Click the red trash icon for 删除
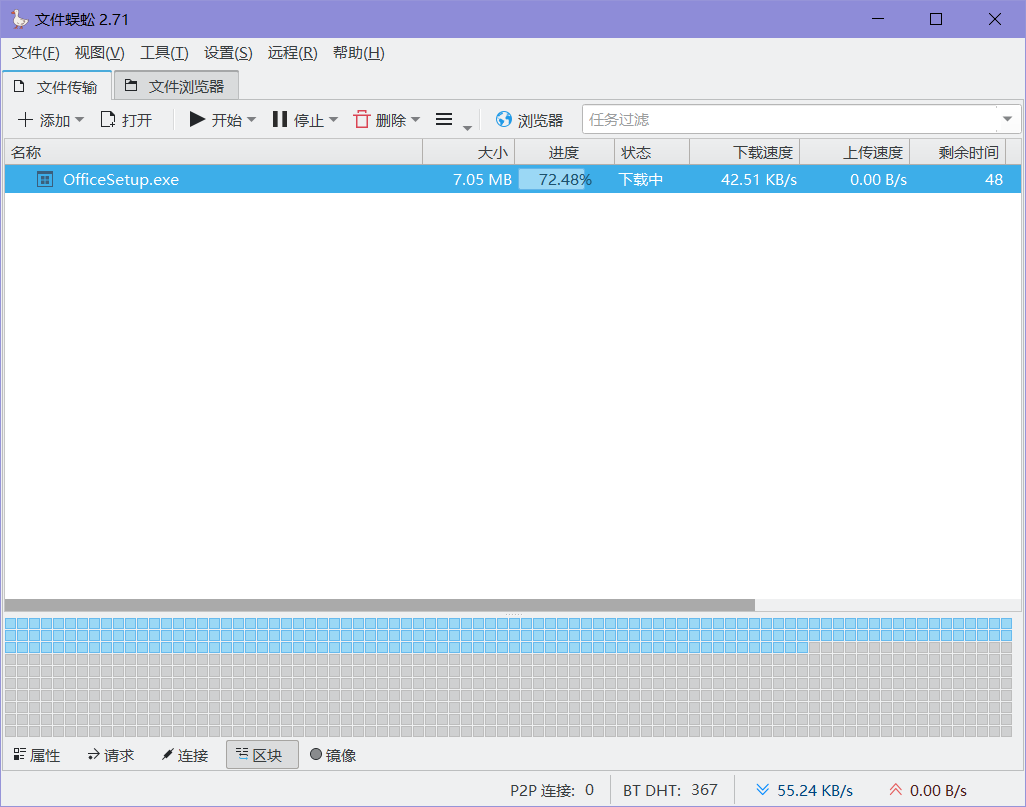1026x807 pixels. [x=362, y=119]
